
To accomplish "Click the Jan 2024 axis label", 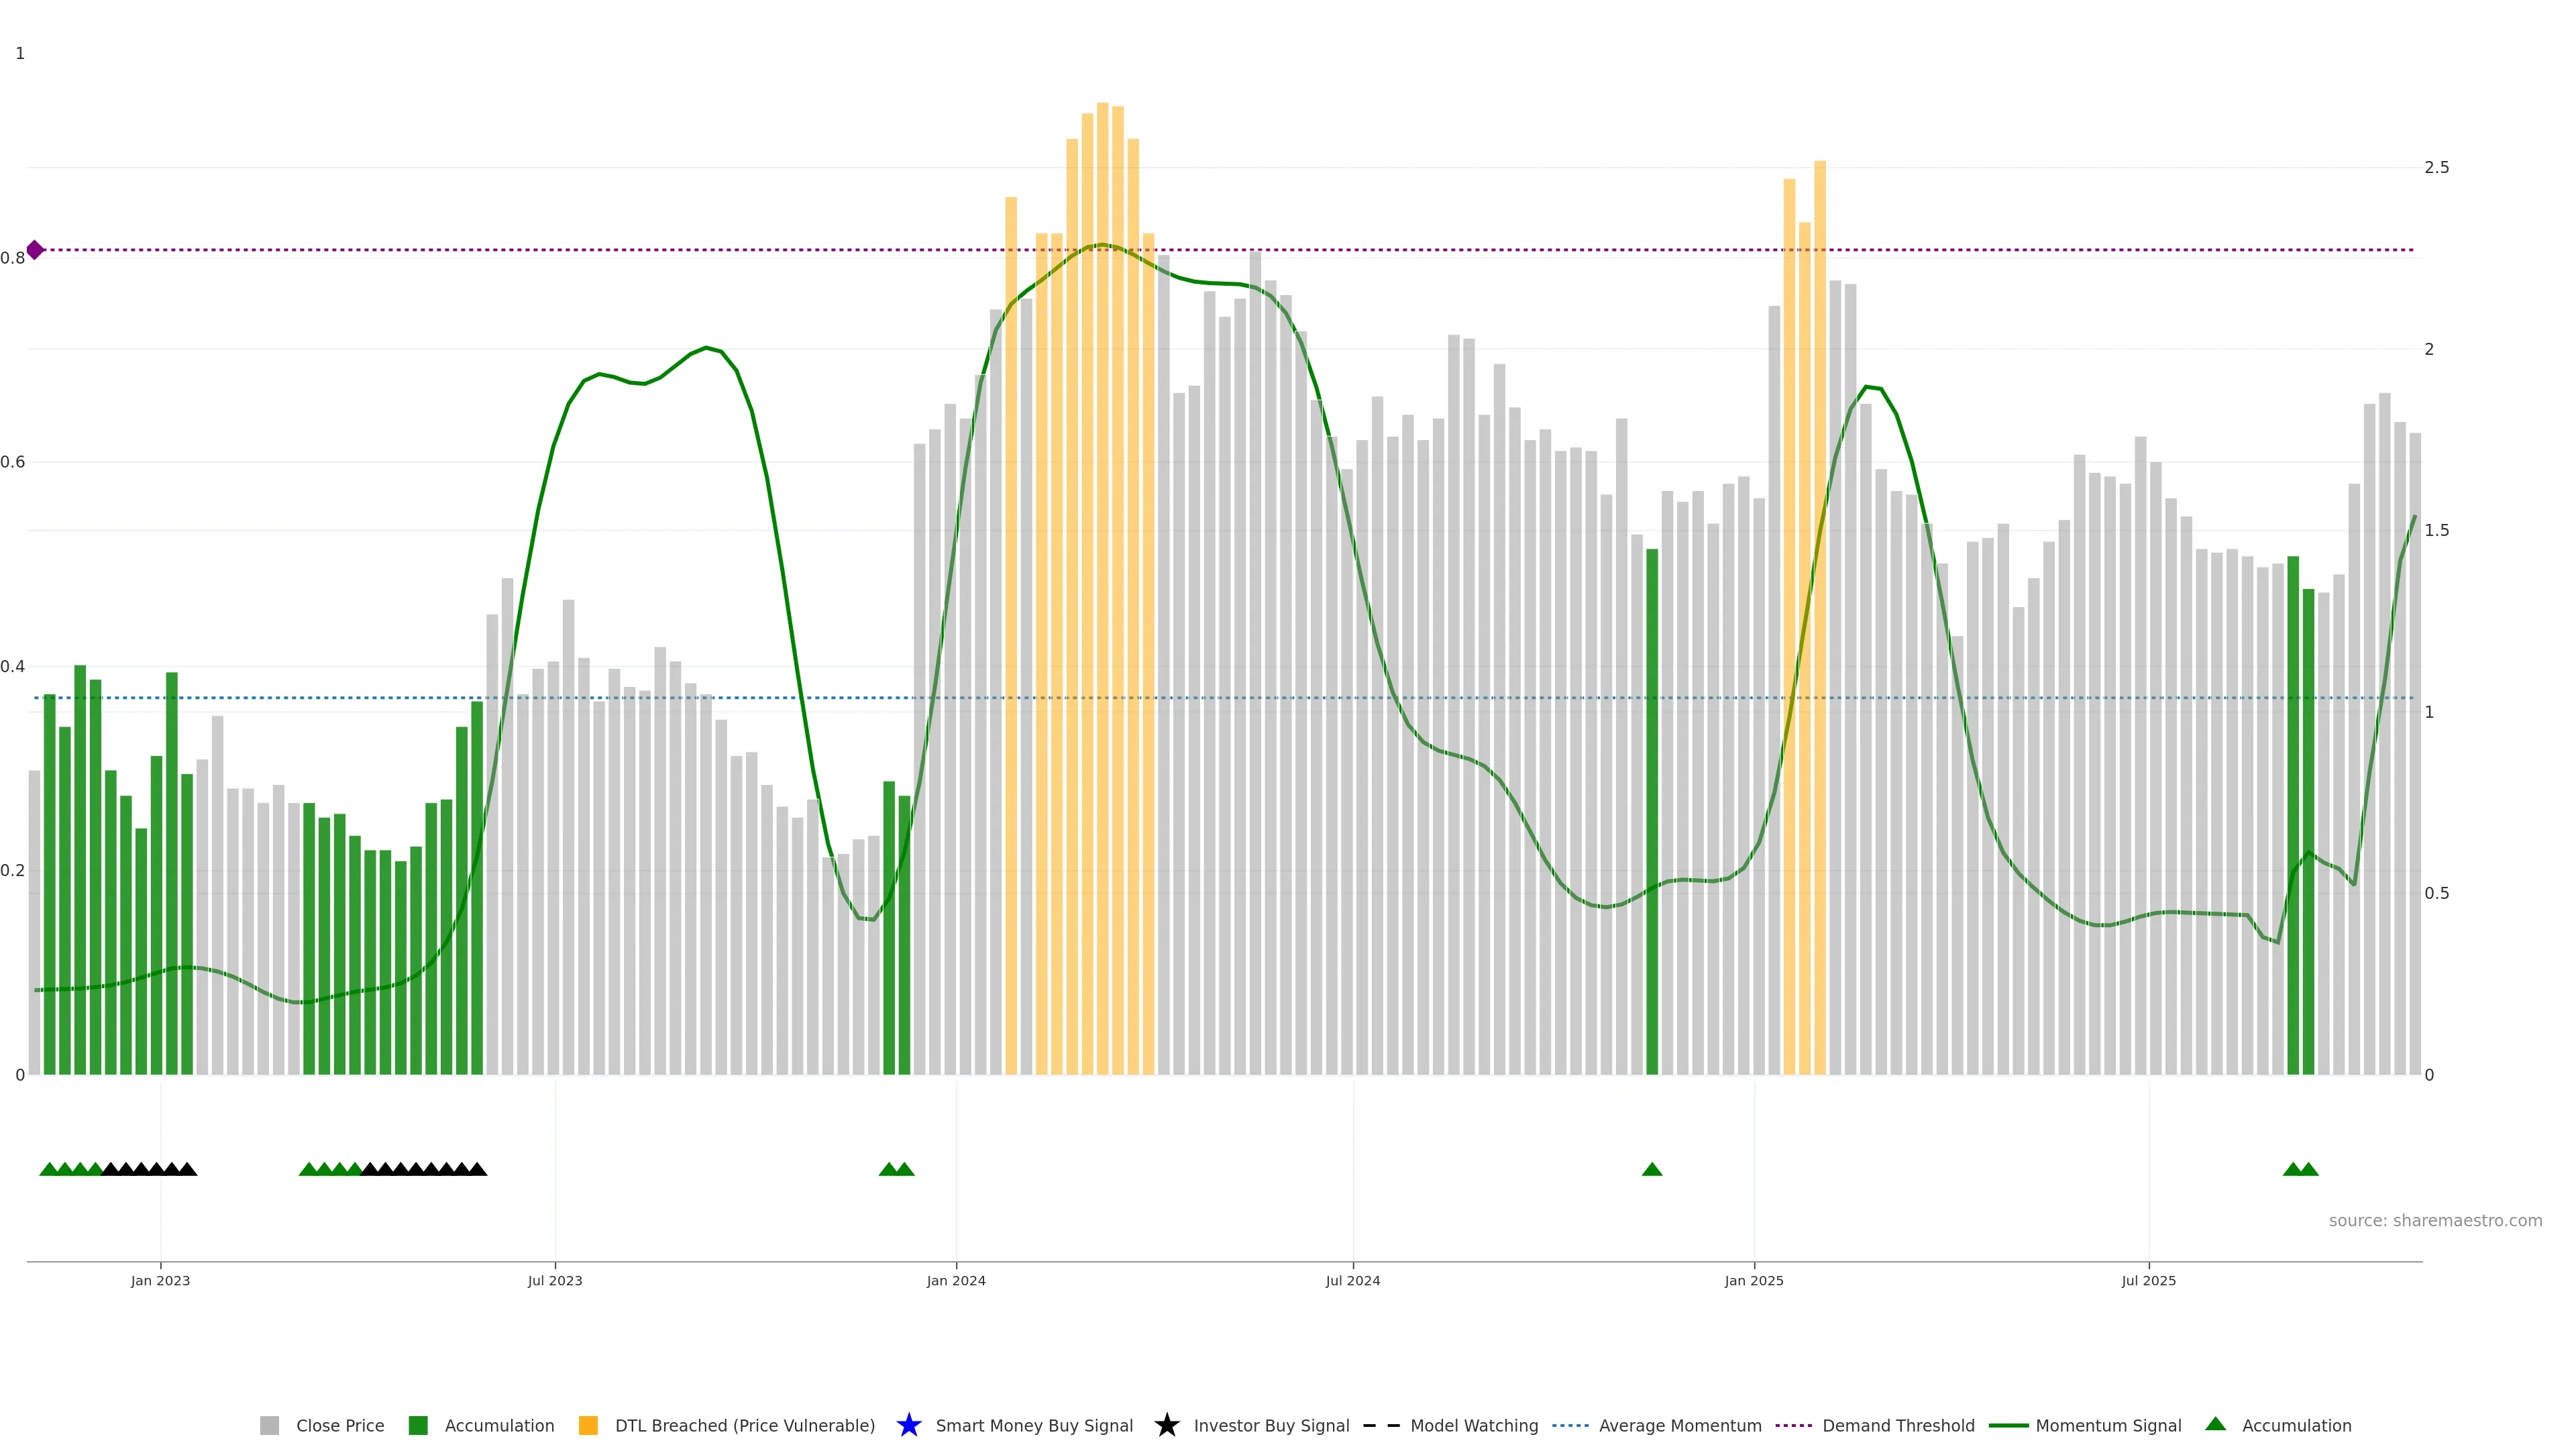I will click(956, 1280).
